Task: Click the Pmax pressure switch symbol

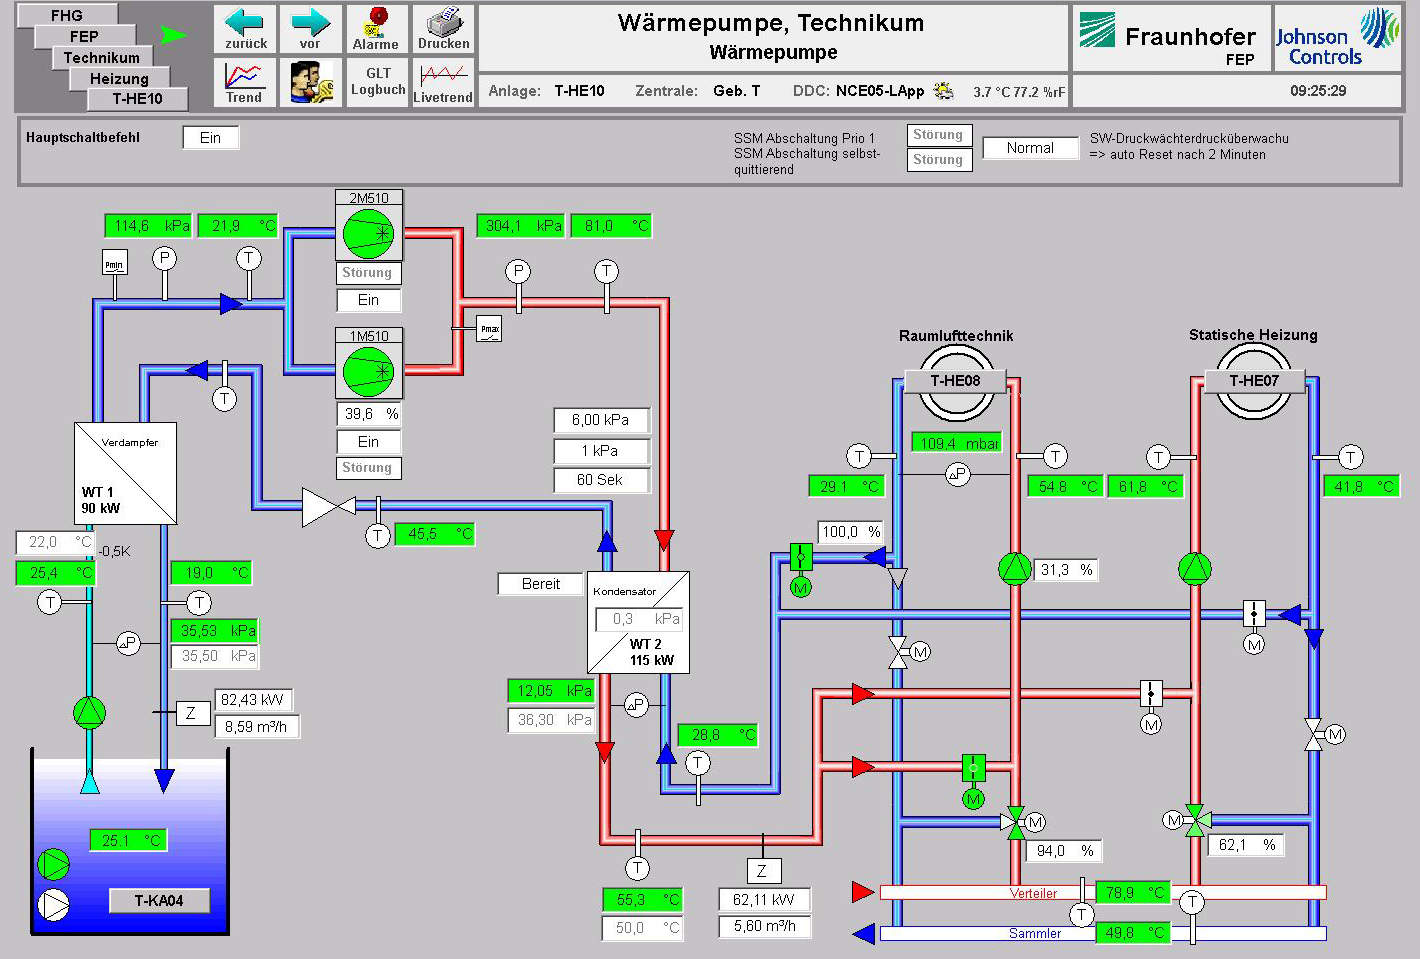Action: click(489, 328)
